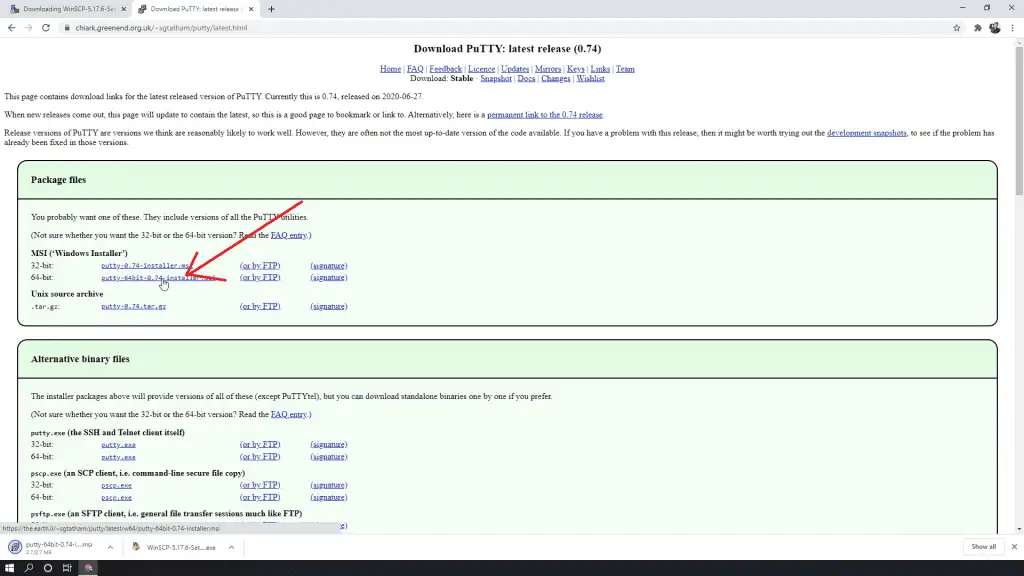Viewport: 1024px width, 576px height.
Task: Switch to the Downloading WinSCP tab
Action: pos(68,9)
